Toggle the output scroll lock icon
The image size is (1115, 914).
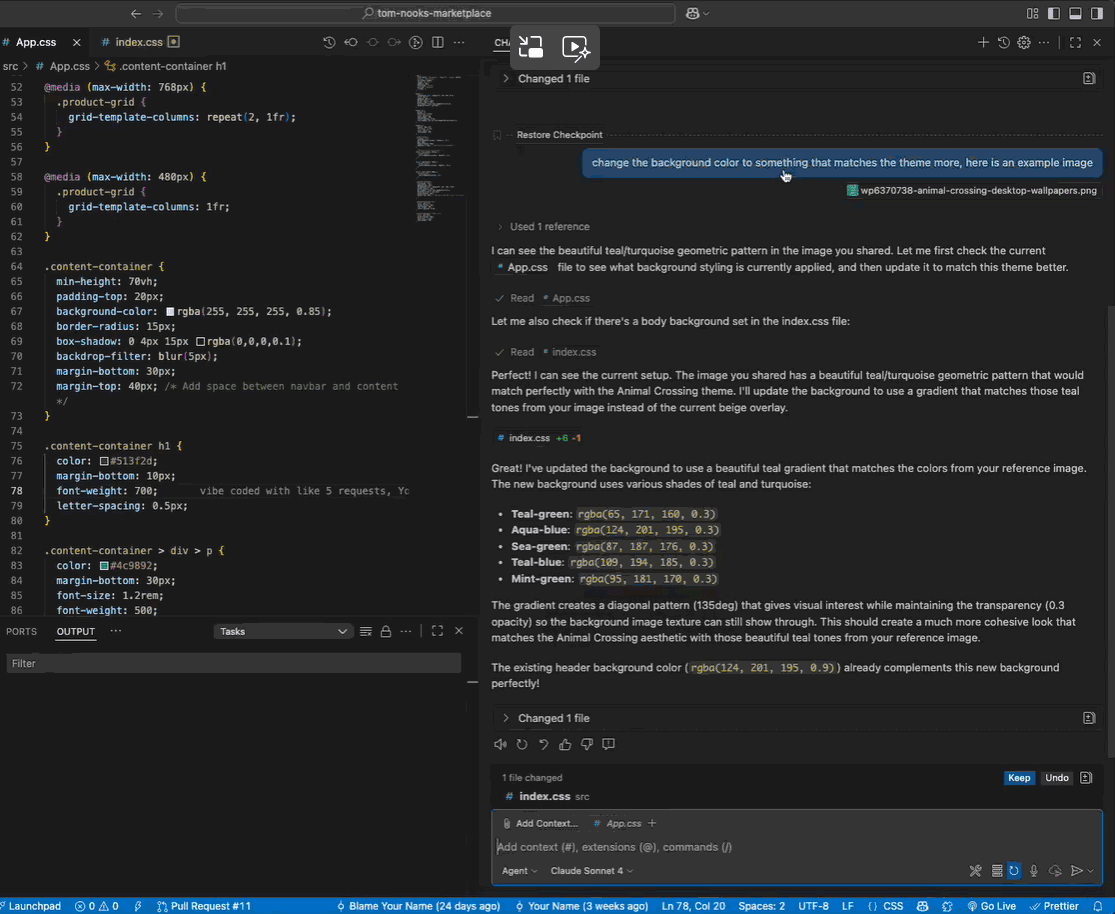tap(386, 631)
